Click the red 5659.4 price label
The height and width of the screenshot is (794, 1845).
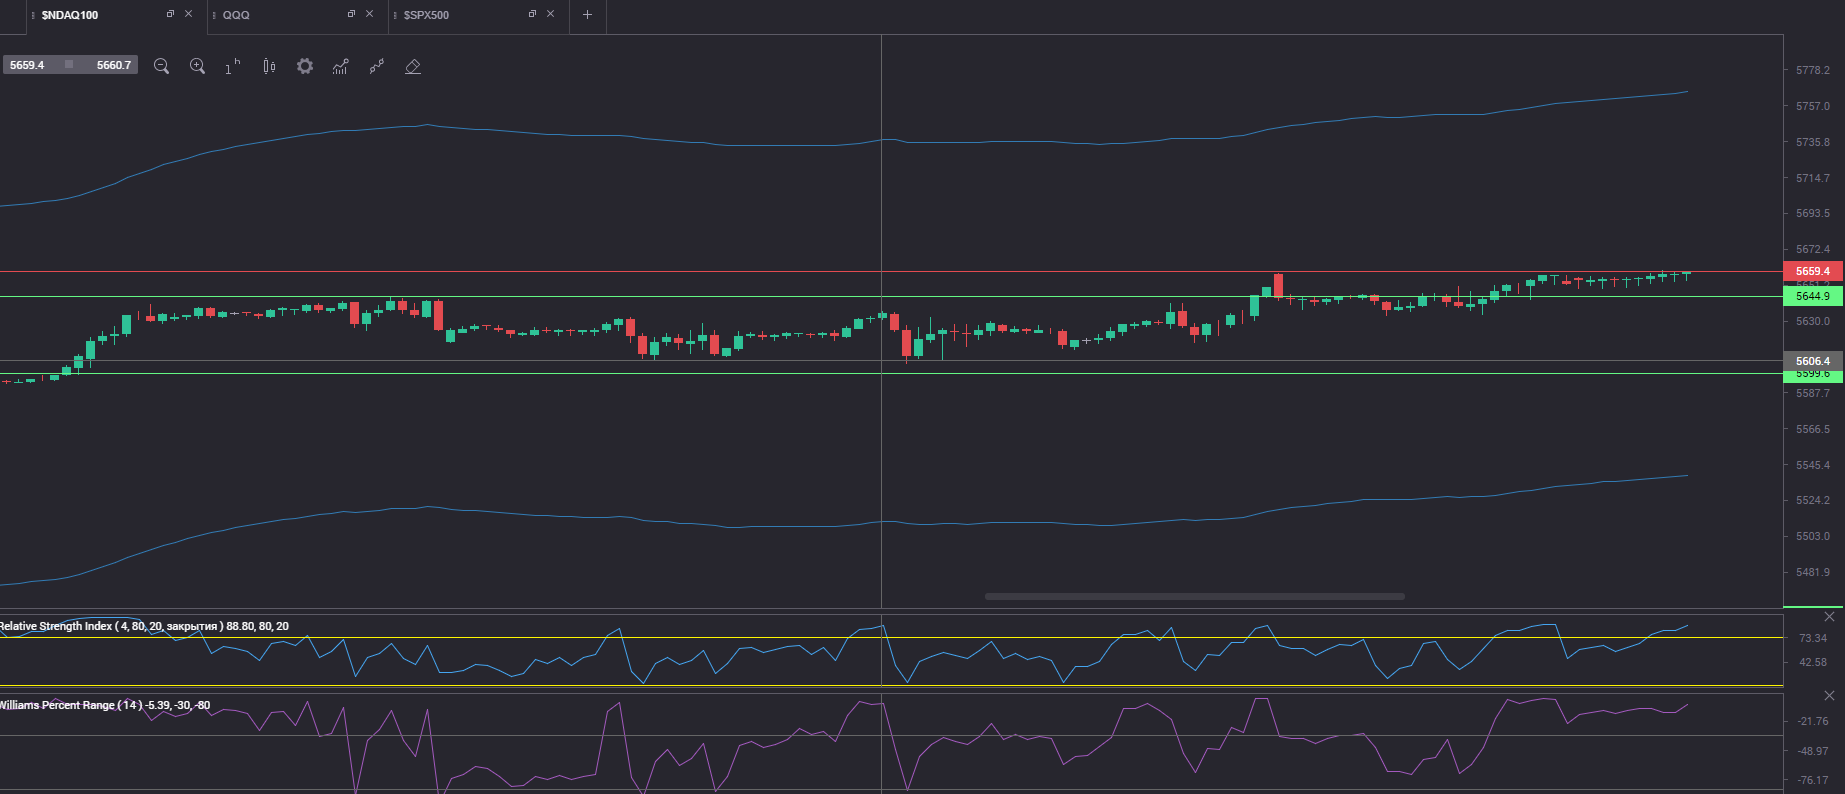click(x=1813, y=271)
